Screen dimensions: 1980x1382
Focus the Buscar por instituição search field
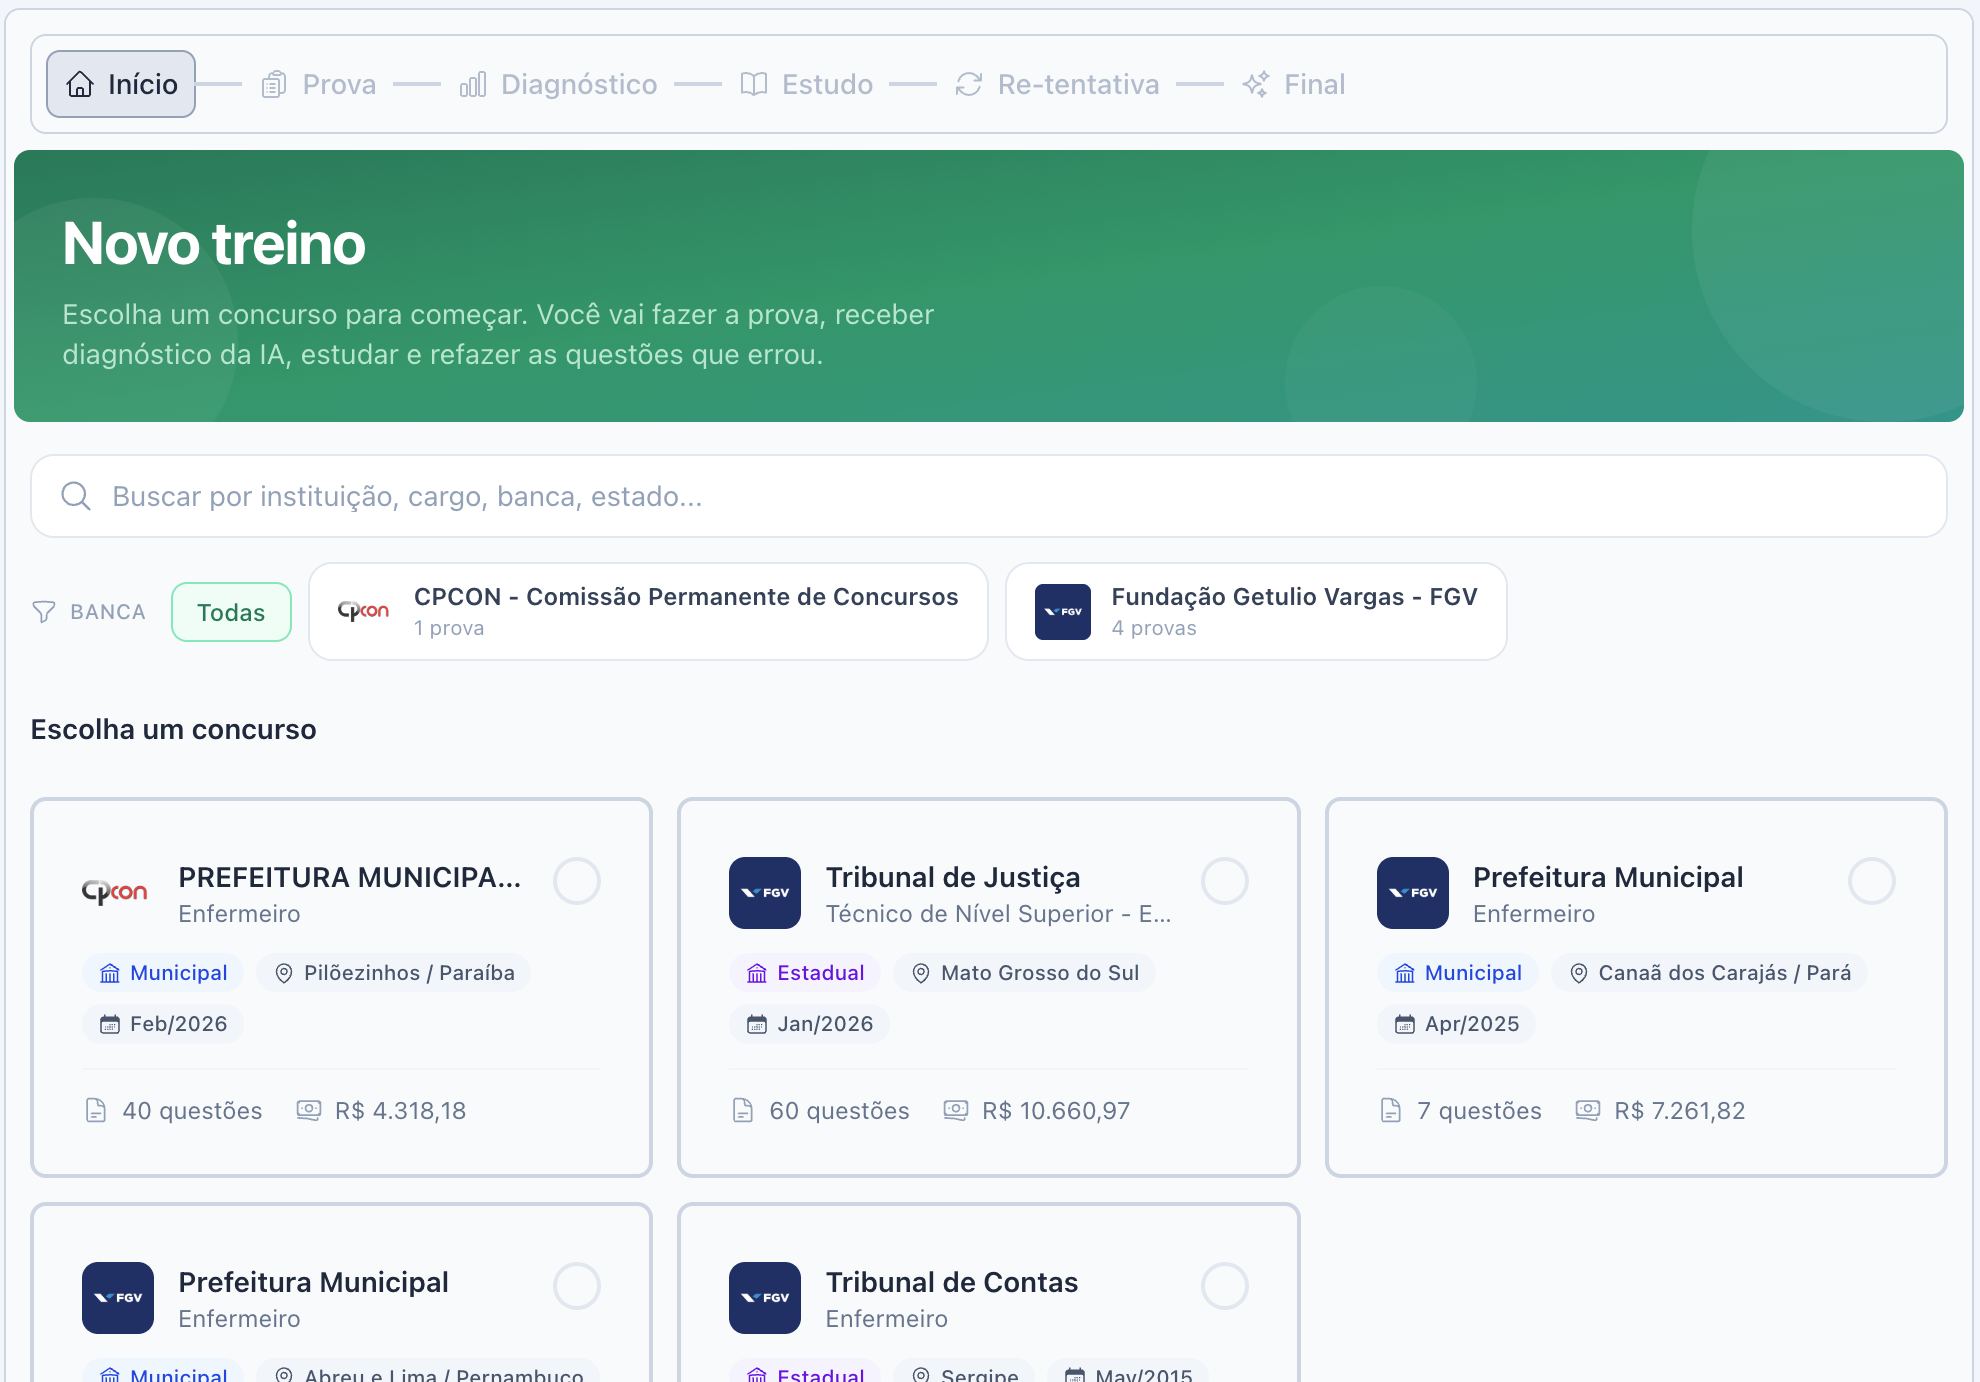tap(1000, 496)
